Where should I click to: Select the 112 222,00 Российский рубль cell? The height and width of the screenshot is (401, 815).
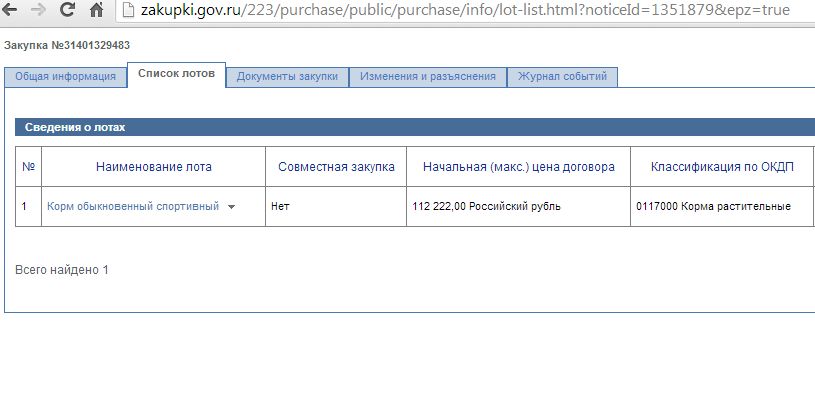tap(486, 206)
